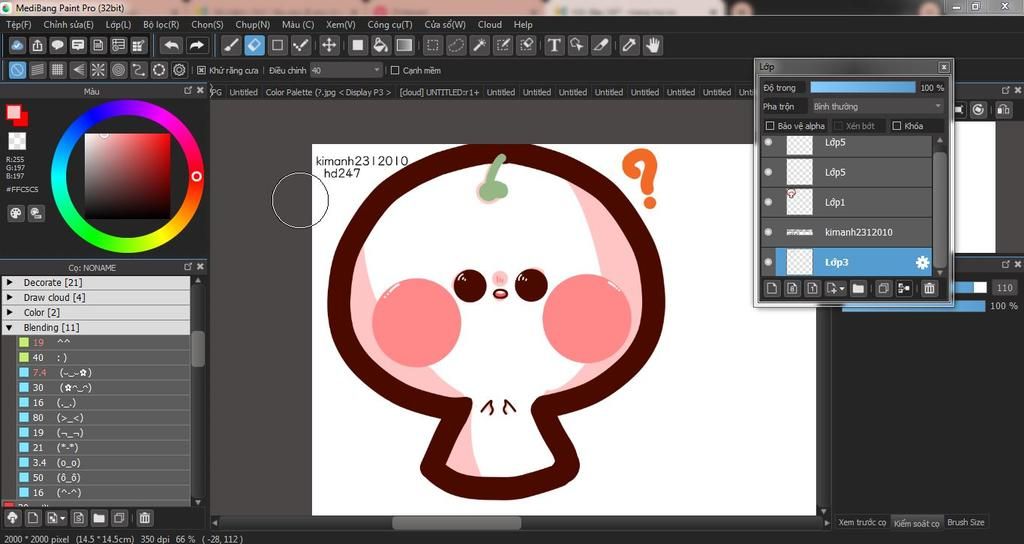Duplicate layer in Lớp panel

pyautogui.click(x=883, y=288)
